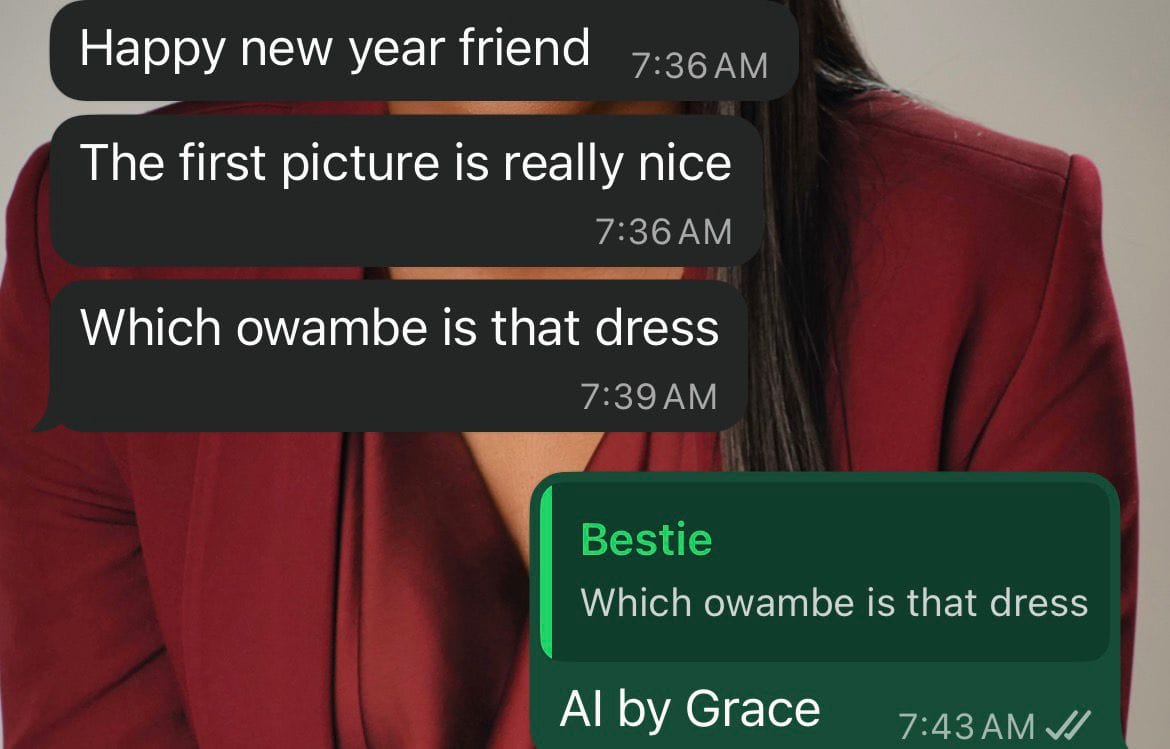Screen dimensions: 1170x749
Task: Tap the double check read receipt icon
Action: point(1069,723)
